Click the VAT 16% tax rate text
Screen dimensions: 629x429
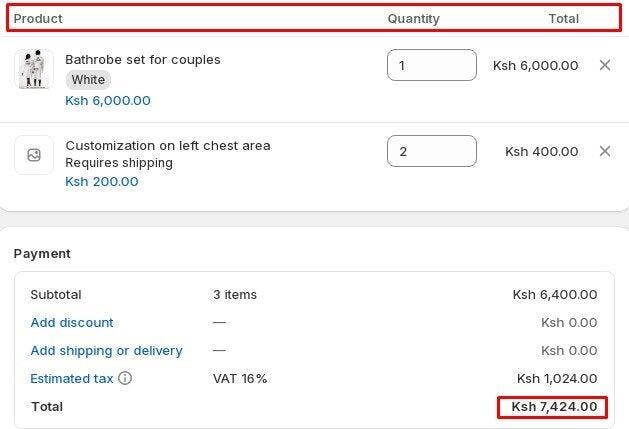pyautogui.click(x=240, y=378)
